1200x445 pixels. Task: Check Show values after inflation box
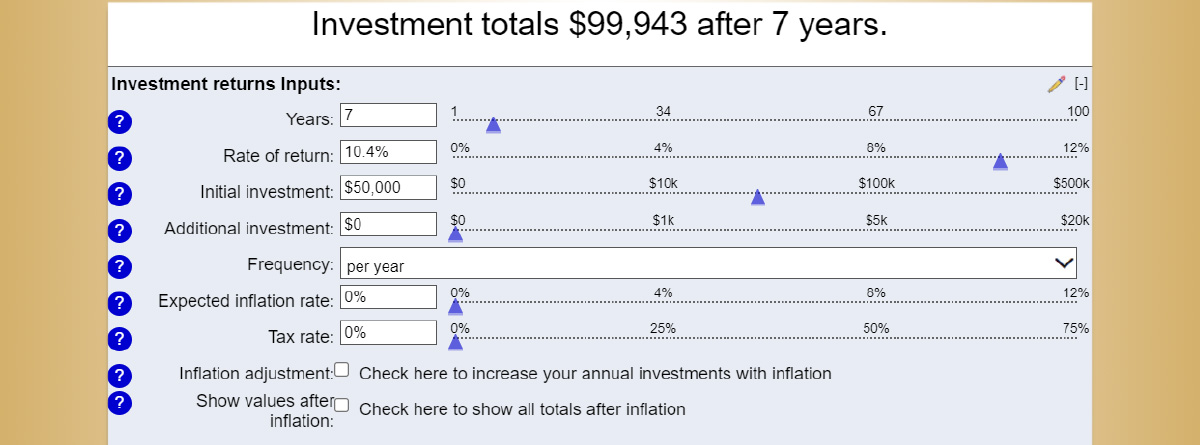coord(342,405)
